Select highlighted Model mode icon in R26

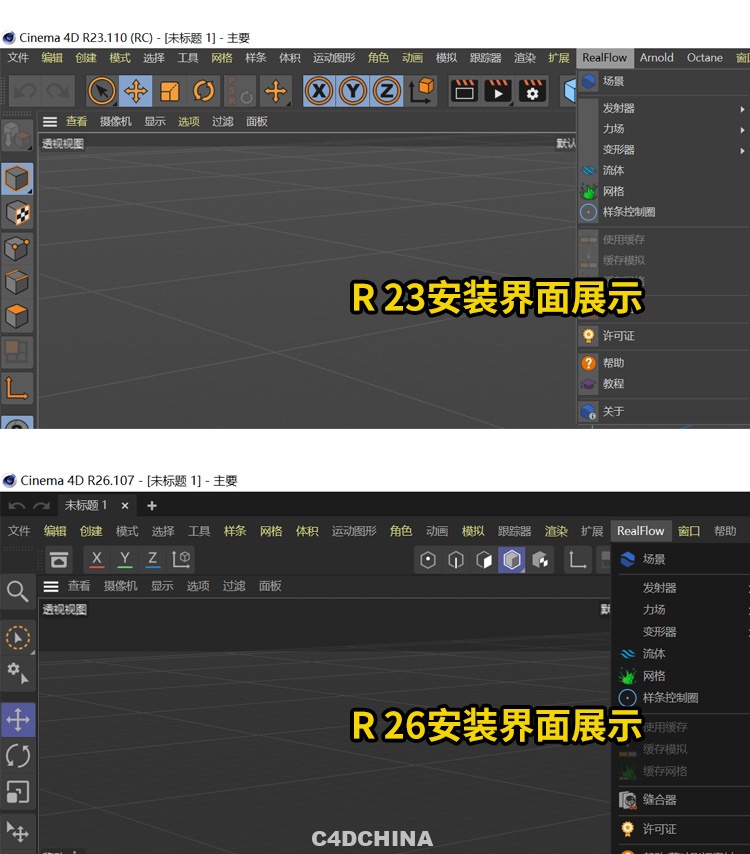tap(512, 560)
